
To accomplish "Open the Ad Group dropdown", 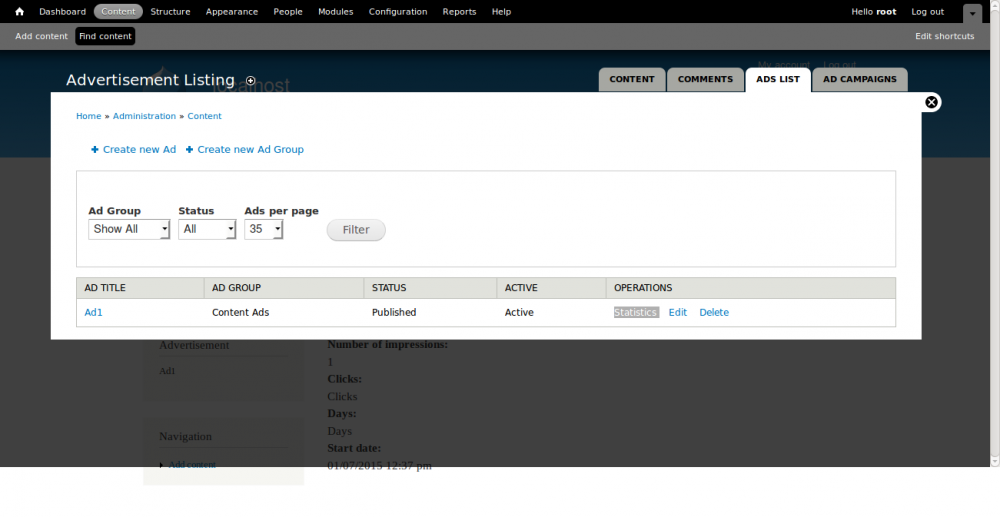I will tap(129, 229).
